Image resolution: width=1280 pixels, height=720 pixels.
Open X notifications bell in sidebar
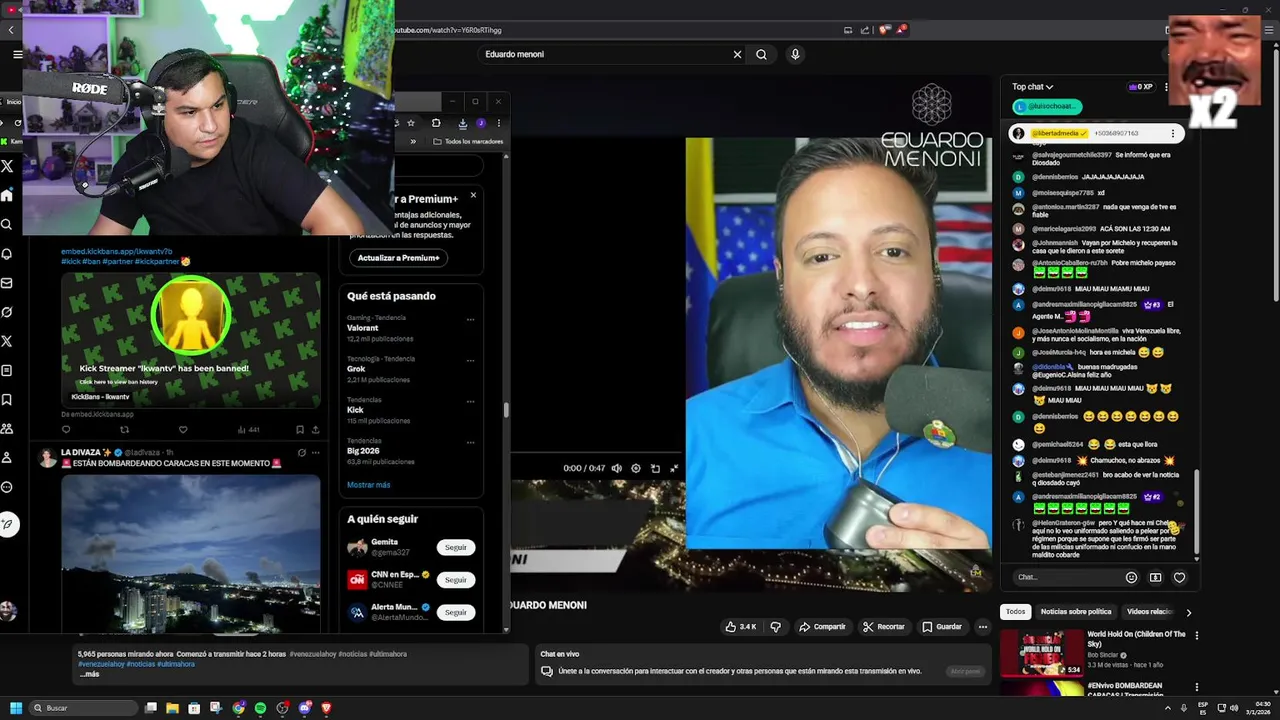click(x=7, y=254)
